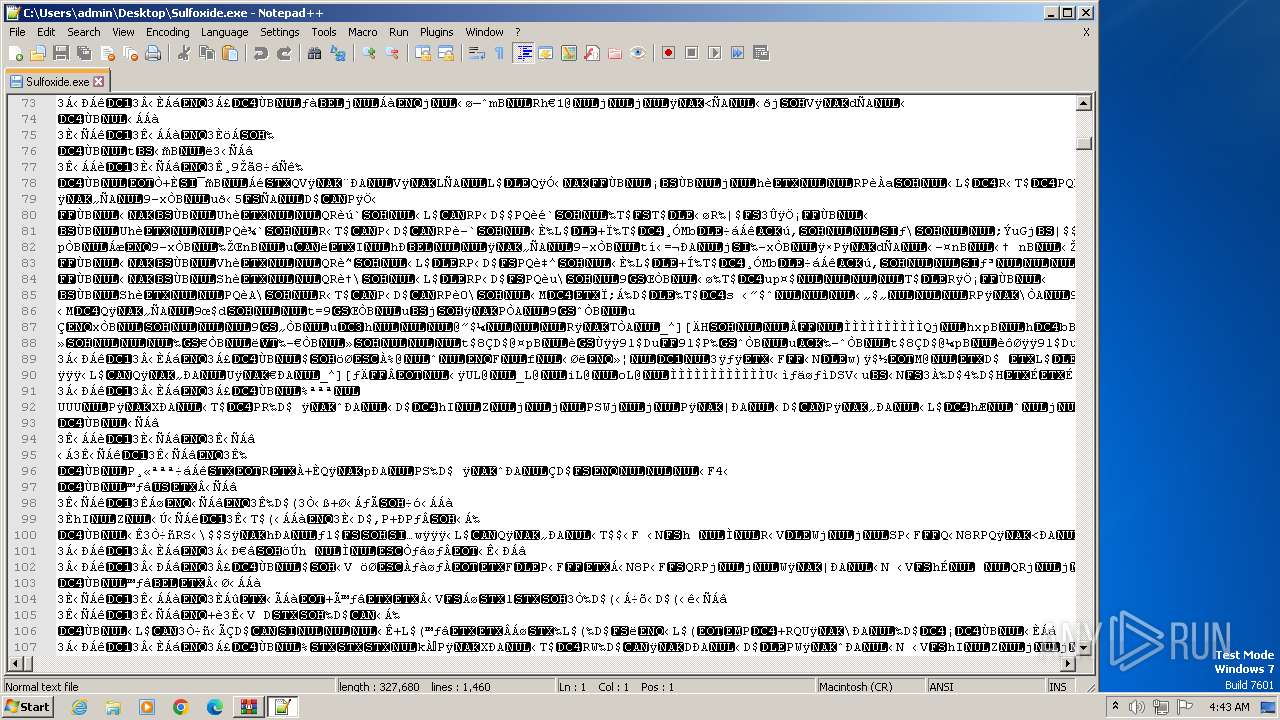Screen dimensions: 1280x720
Task: Open the Settings menu
Action: tap(279, 32)
